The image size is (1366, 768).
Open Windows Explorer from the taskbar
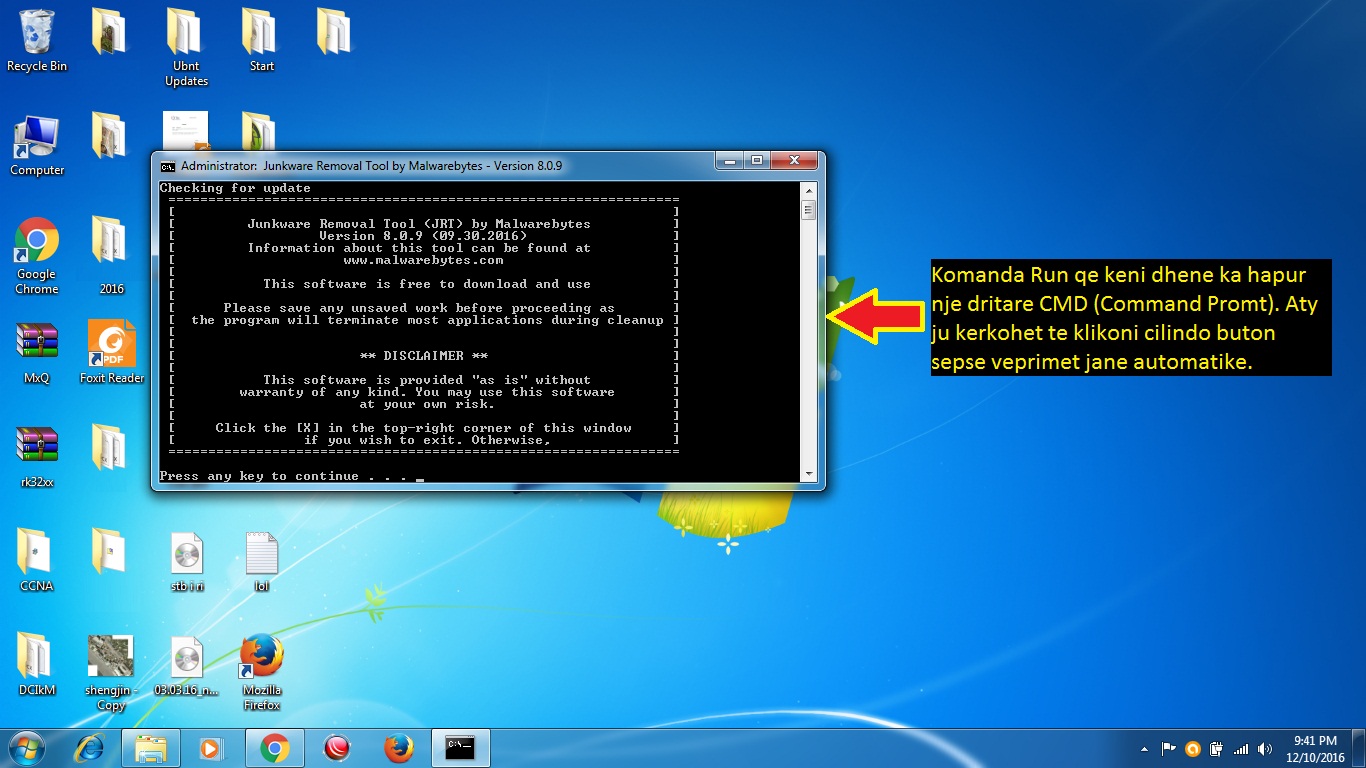pyautogui.click(x=151, y=748)
